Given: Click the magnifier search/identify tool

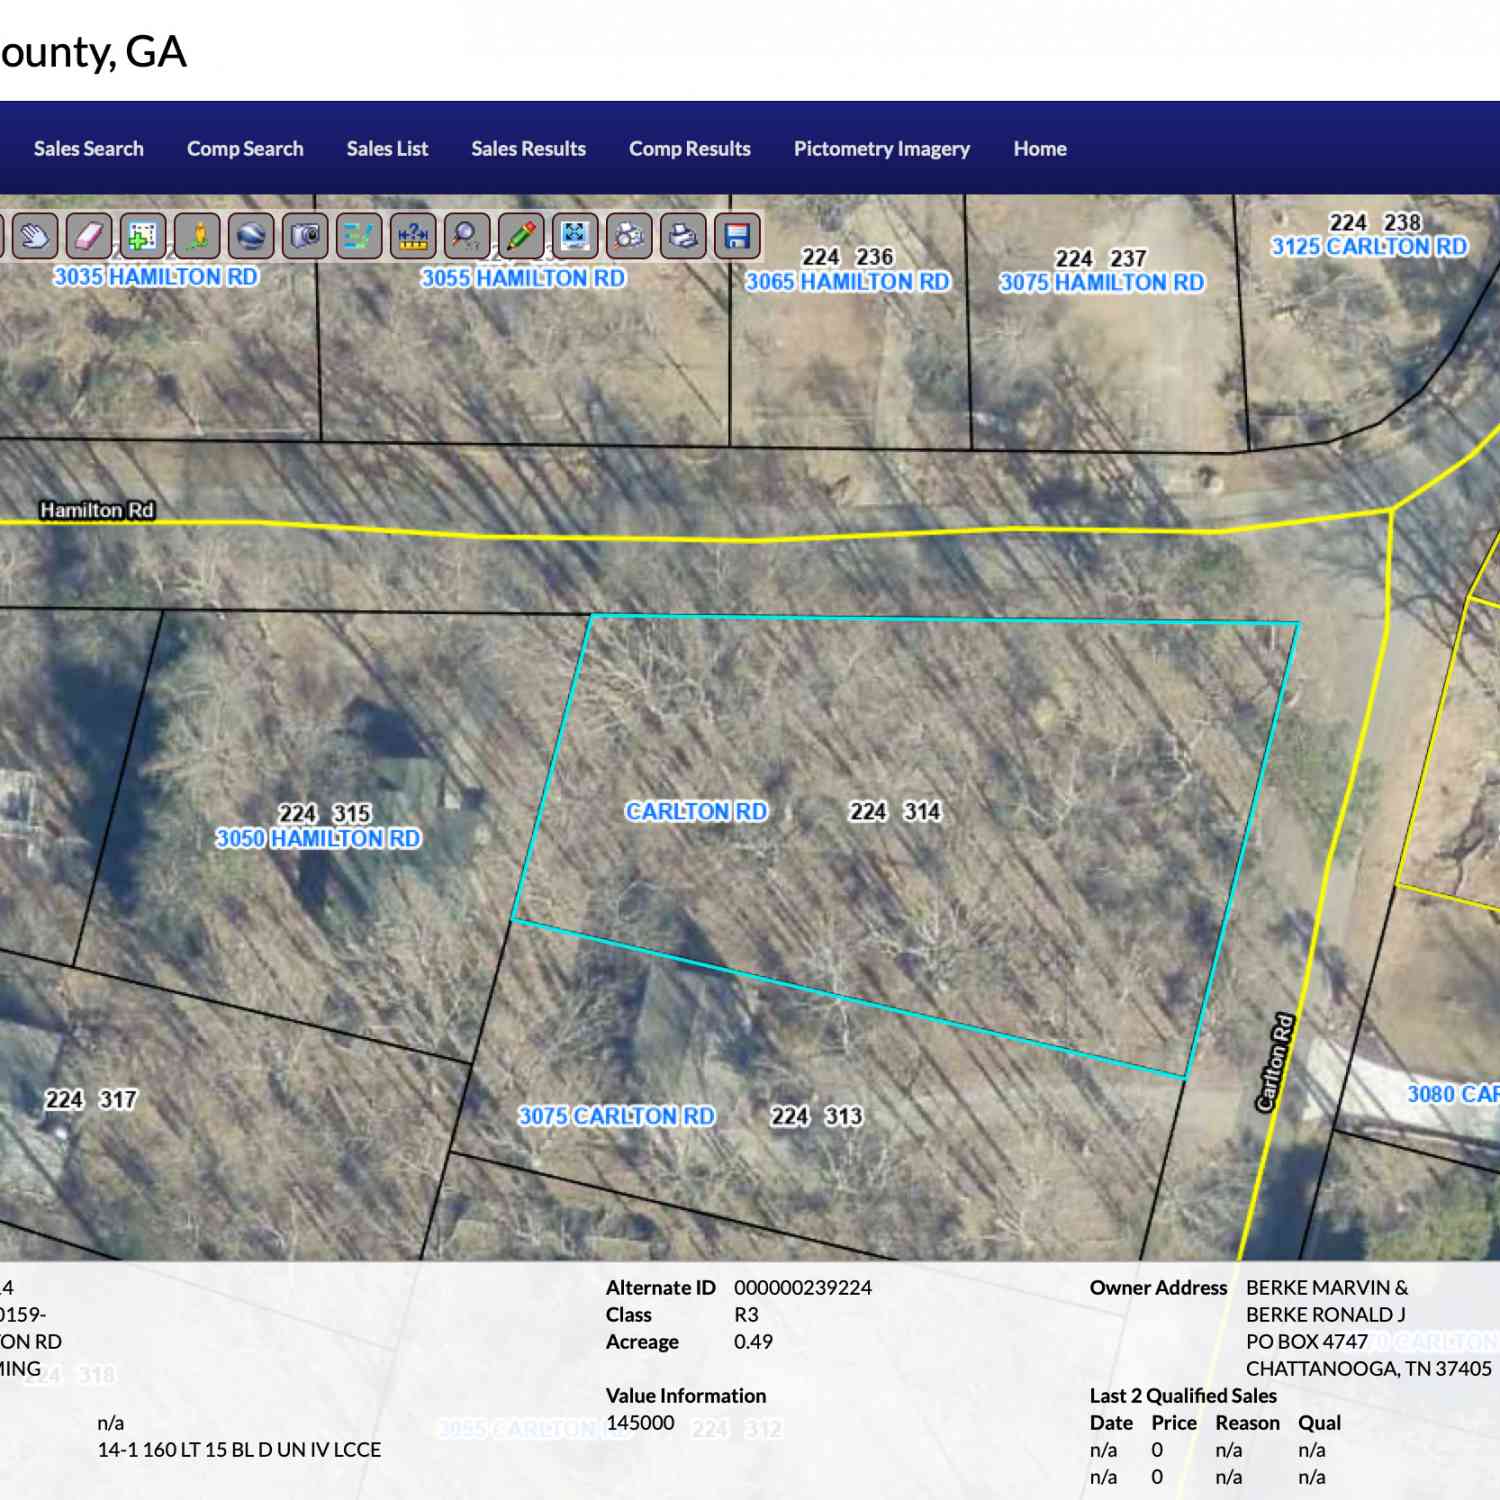Looking at the screenshot, I should tap(467, 236).
